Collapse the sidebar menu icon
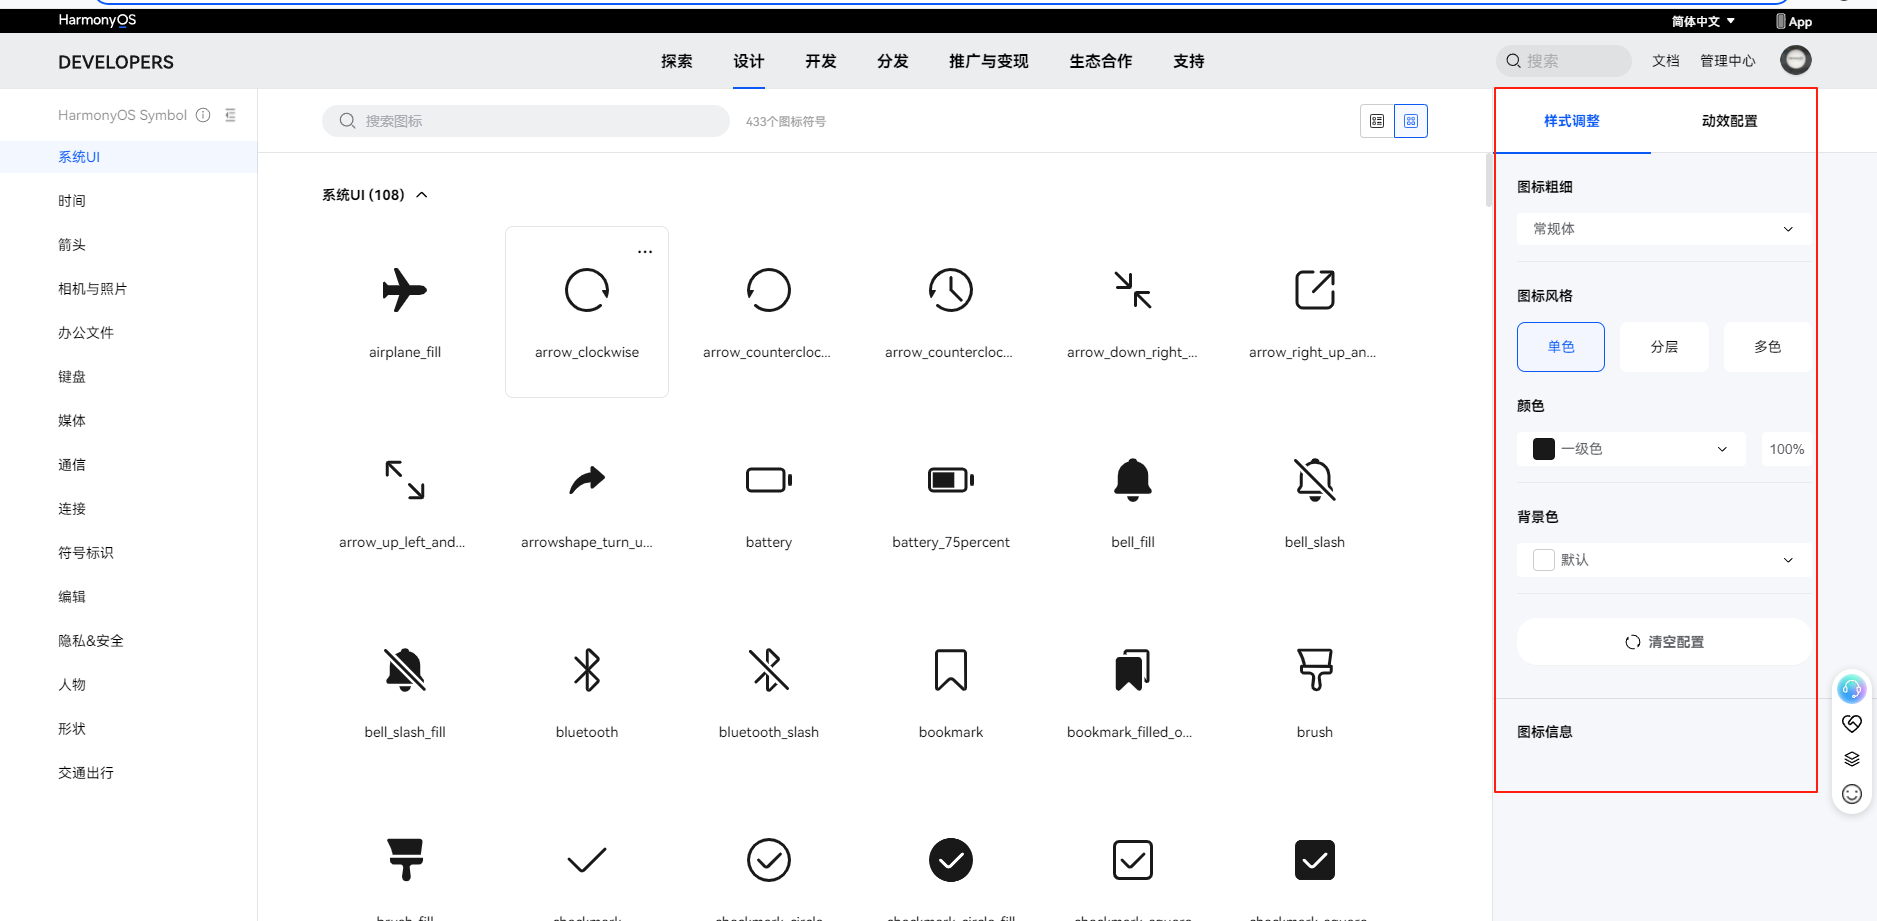The width and height of the screenshot is (1877, 921). tap(231, 115)
